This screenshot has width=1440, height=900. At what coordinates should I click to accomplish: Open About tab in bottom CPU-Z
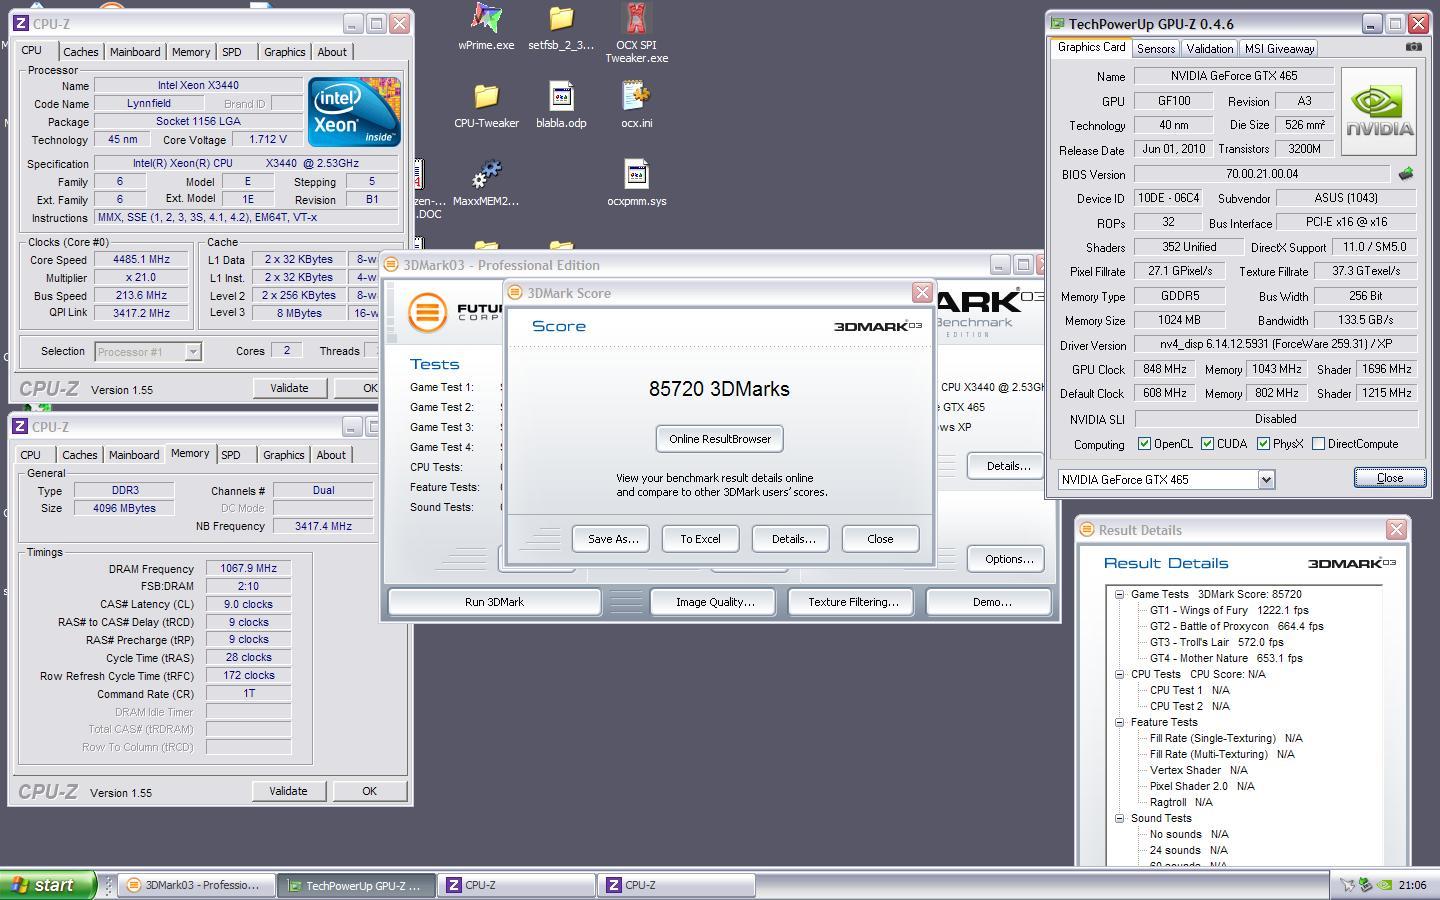click(x=331, y=455)
